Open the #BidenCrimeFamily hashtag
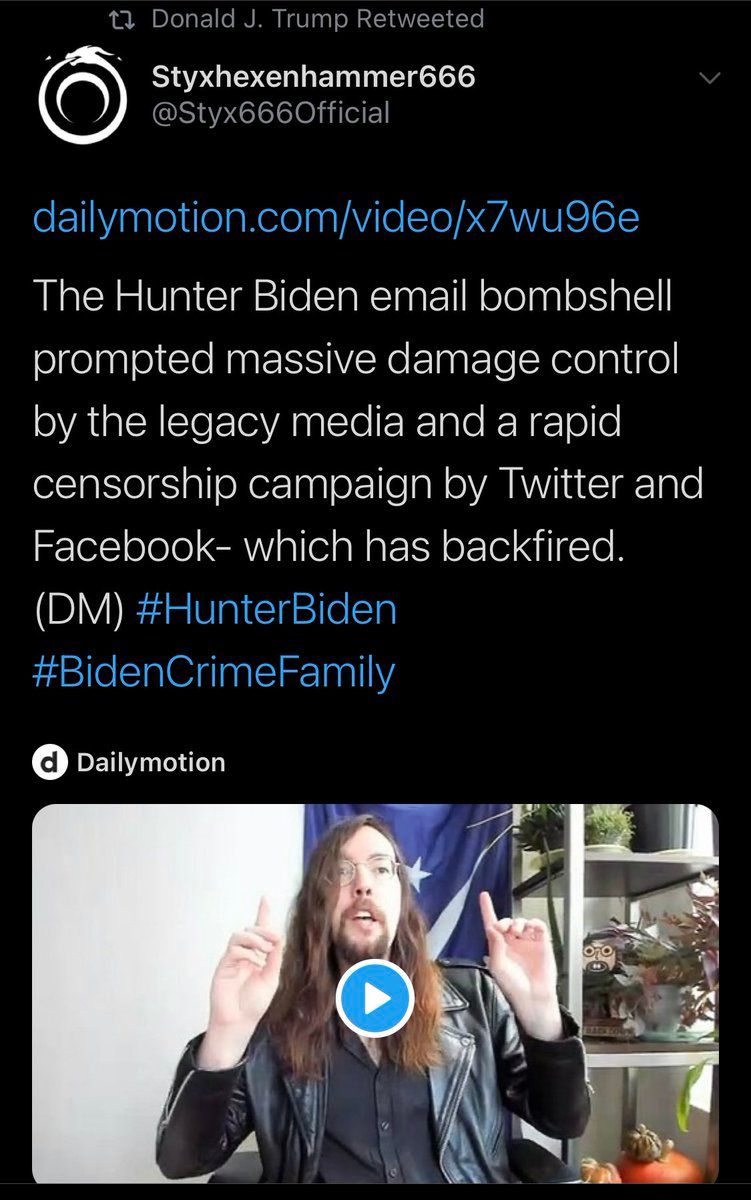The image size is (751, 1200). tap(214, 672)
